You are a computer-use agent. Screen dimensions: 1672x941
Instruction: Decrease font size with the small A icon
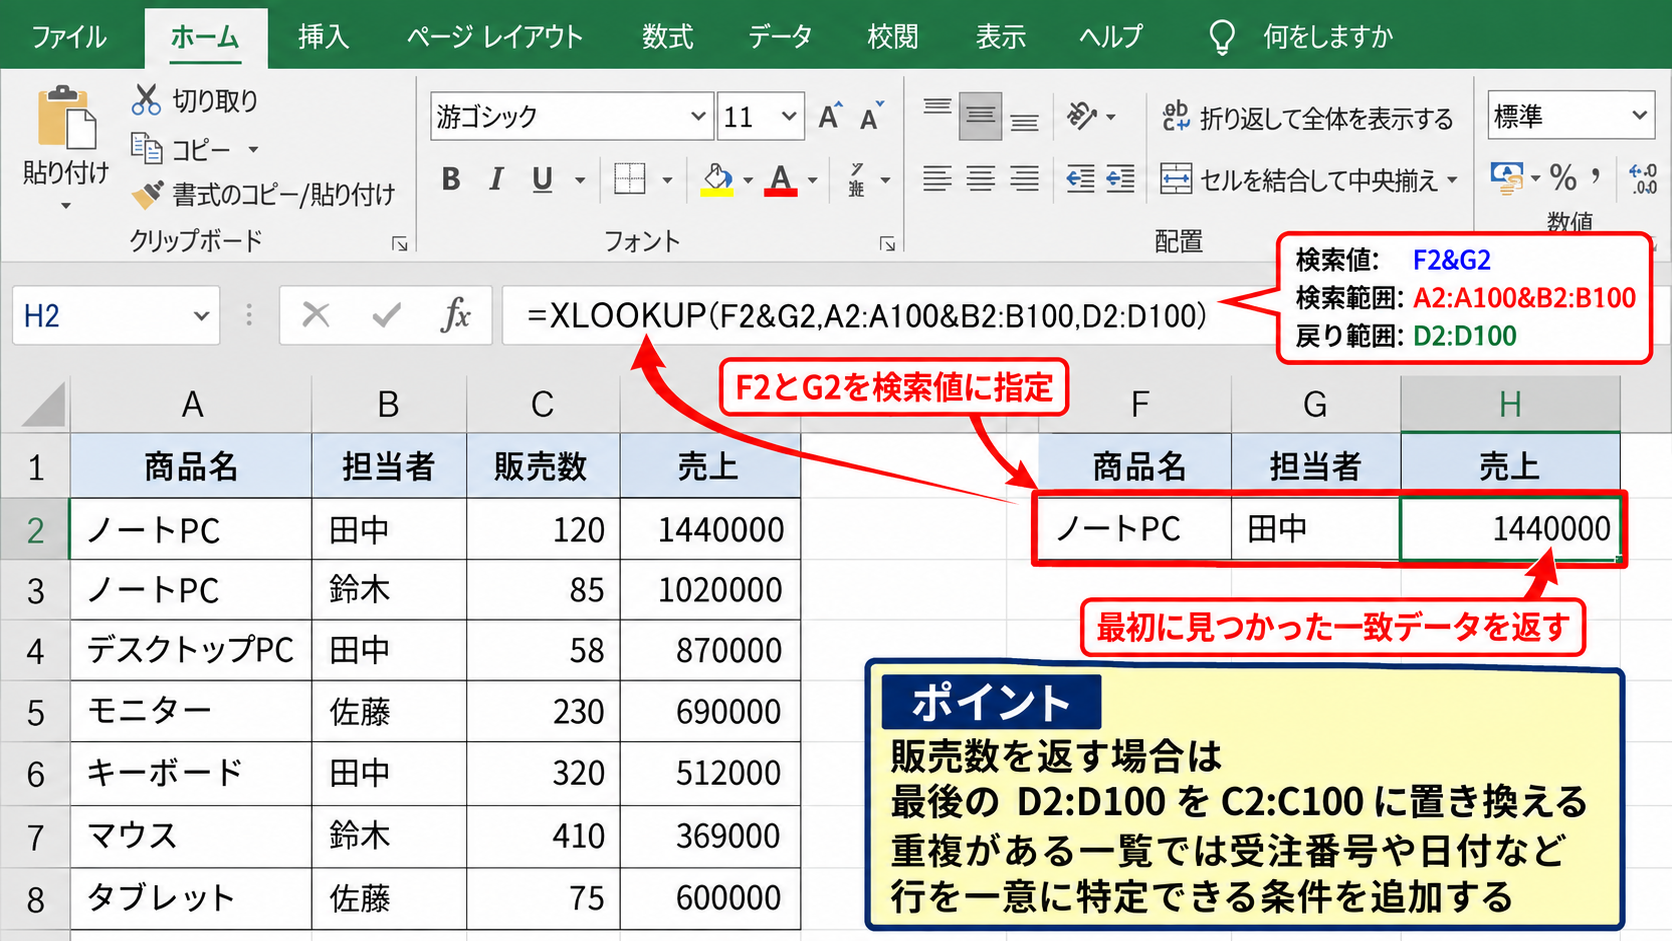click(x=872, y=117)
